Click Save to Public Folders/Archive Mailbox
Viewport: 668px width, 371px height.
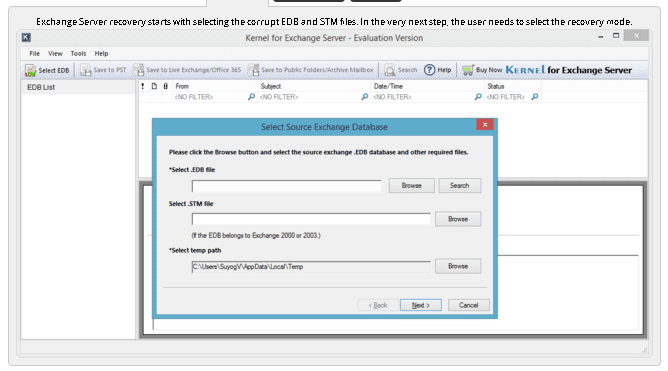point(311,70)
